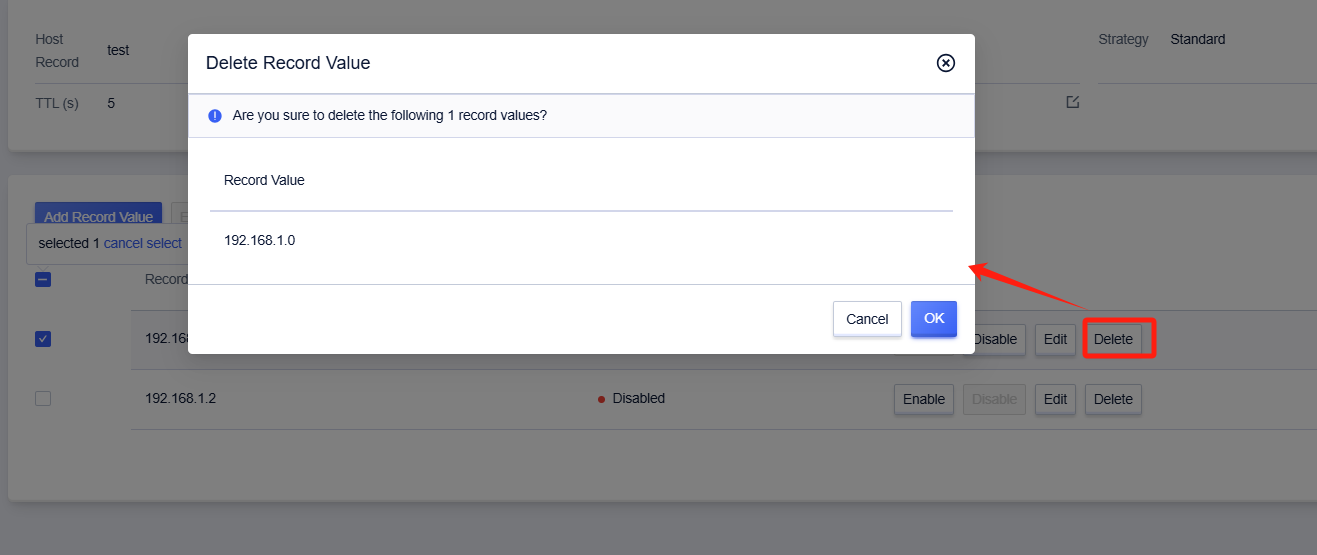Click the Add Record Value button

click(98, 215)
